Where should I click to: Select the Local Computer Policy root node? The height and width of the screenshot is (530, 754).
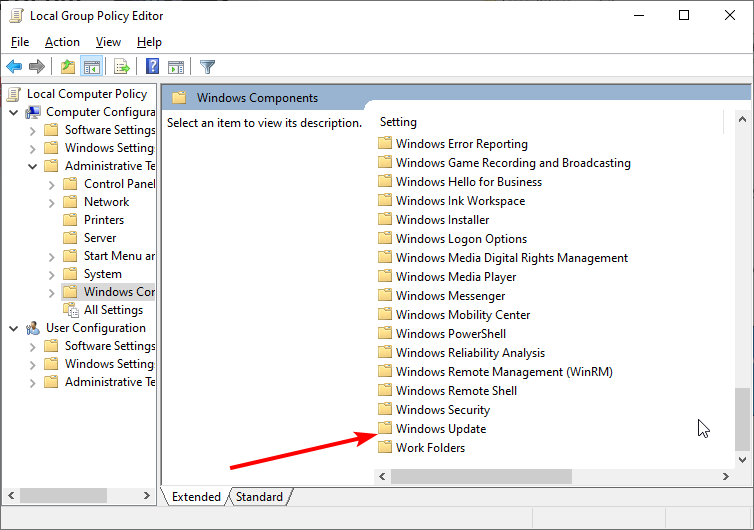[x=87, y=94]
